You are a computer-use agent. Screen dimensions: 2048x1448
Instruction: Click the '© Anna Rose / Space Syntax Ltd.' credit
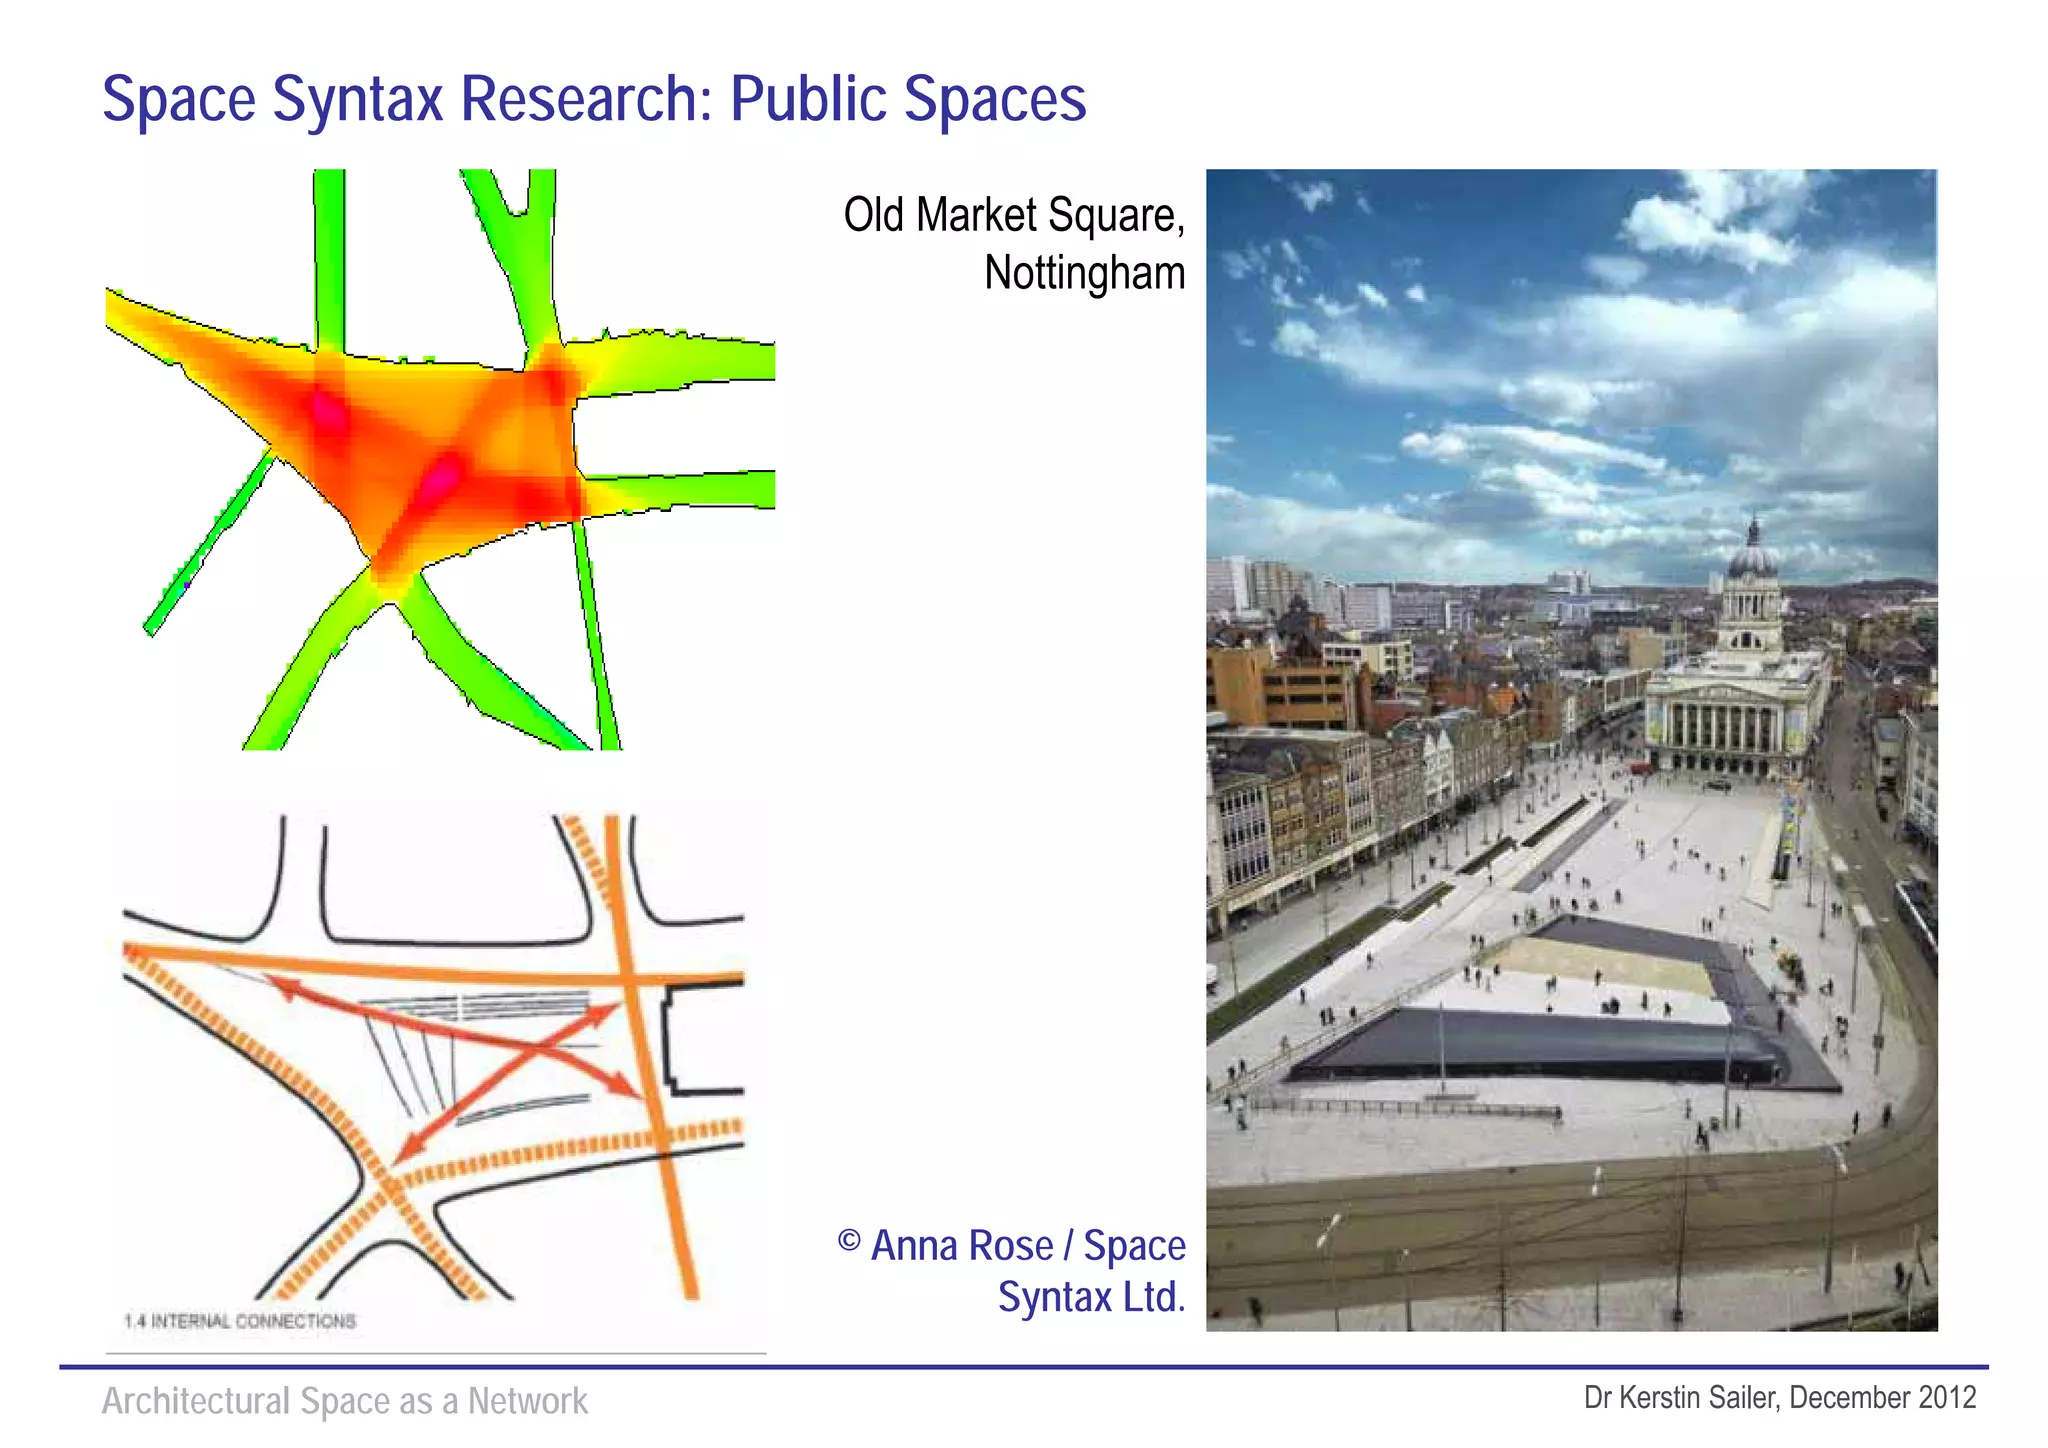pyautogui.click(x=1012, y=1271)
